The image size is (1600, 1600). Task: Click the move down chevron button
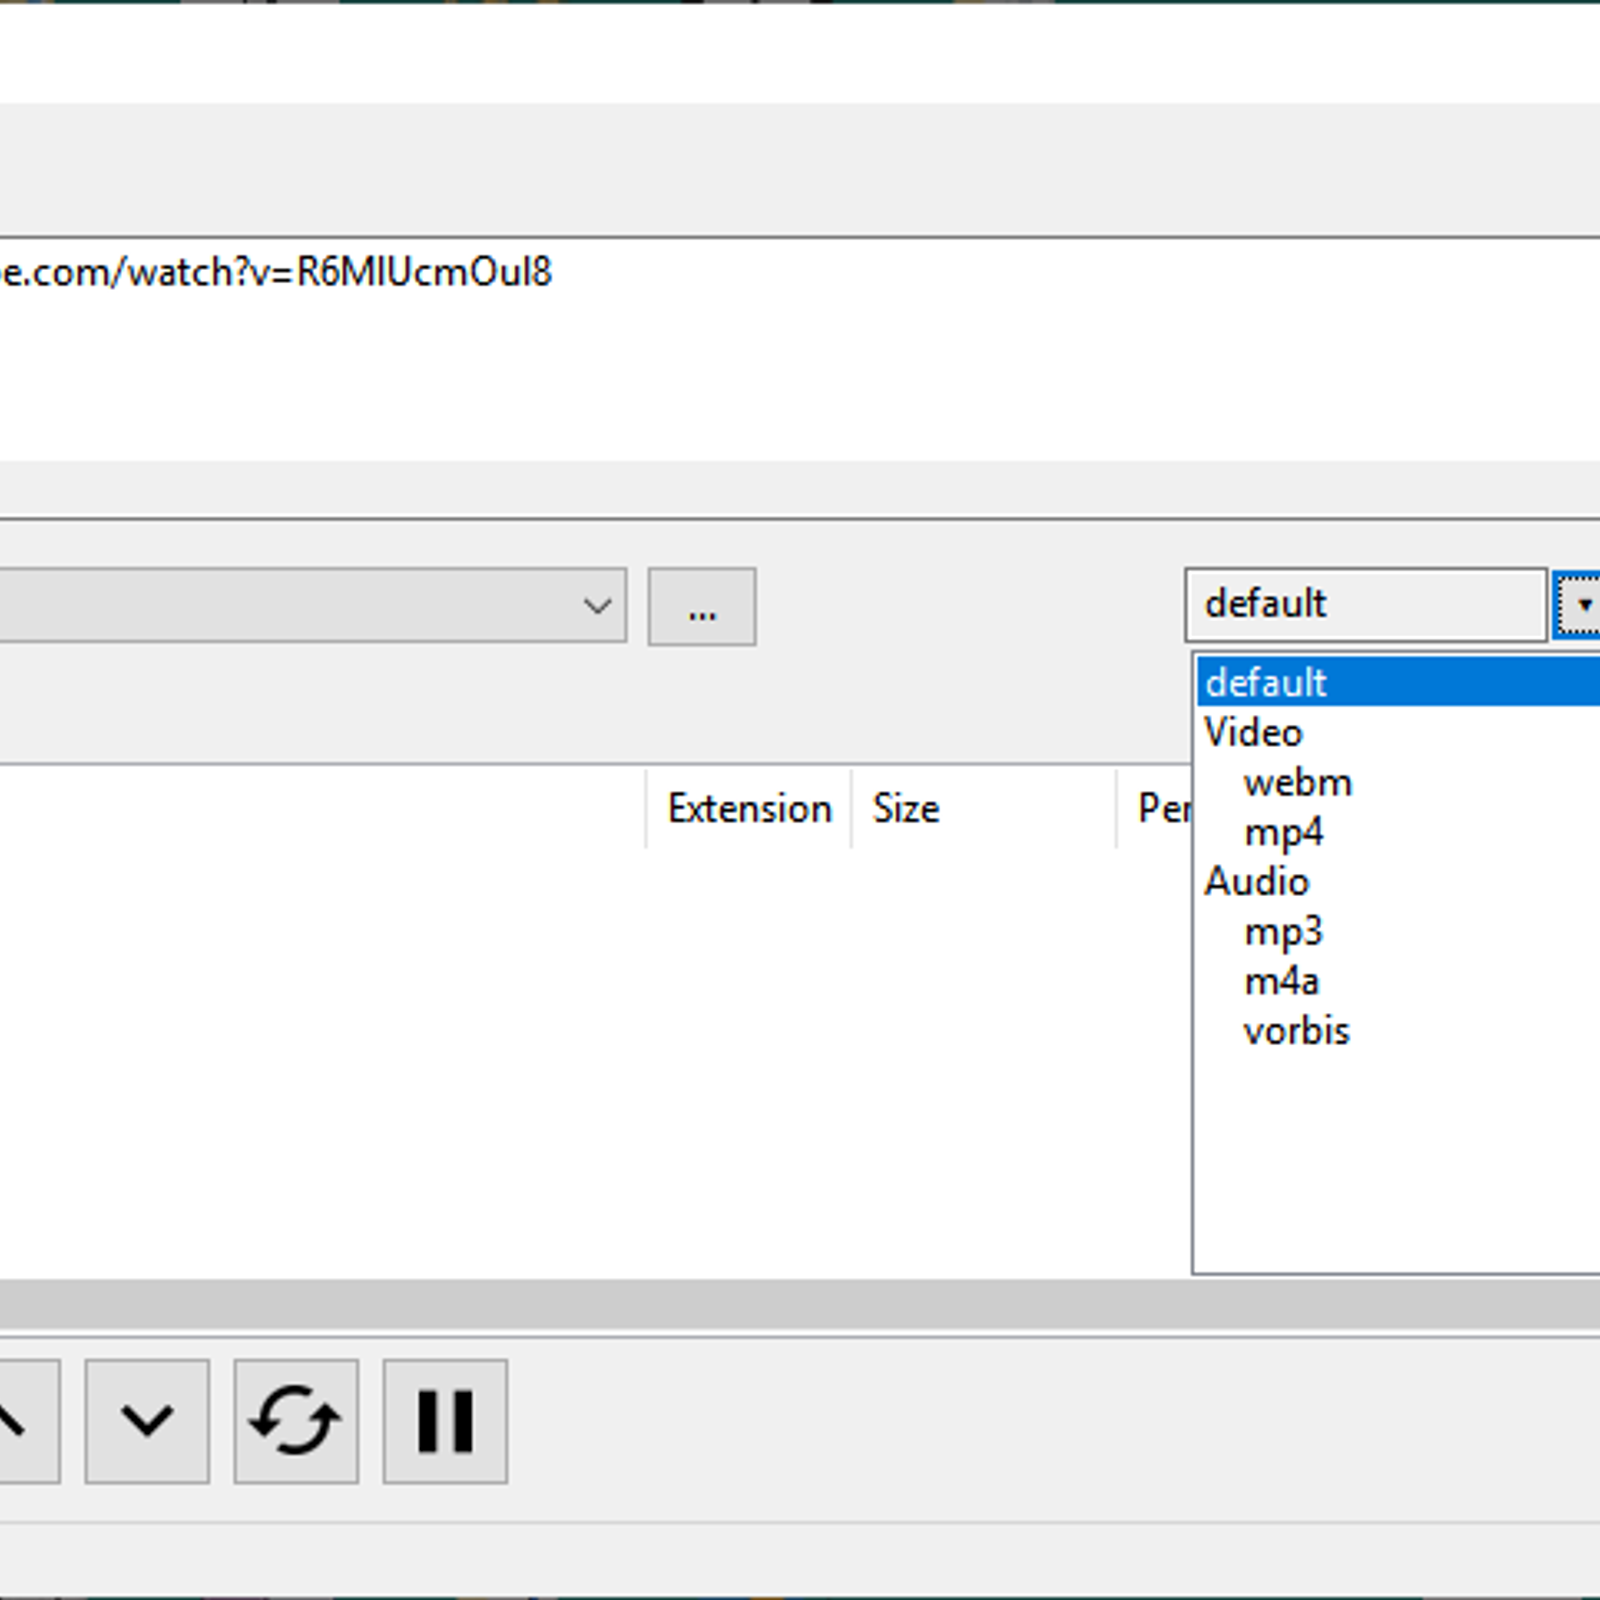pos(147,1420)
